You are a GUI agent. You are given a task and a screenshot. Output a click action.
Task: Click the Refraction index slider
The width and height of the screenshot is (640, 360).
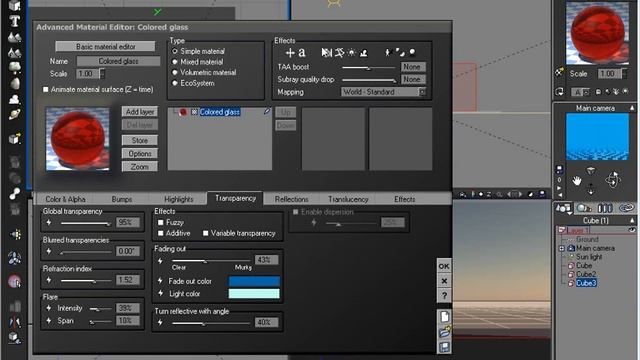[x=86, y=281]
